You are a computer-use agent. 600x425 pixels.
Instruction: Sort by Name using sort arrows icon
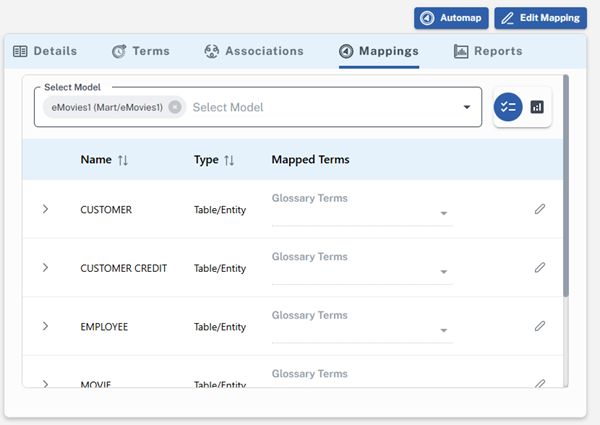click(123, 160)
